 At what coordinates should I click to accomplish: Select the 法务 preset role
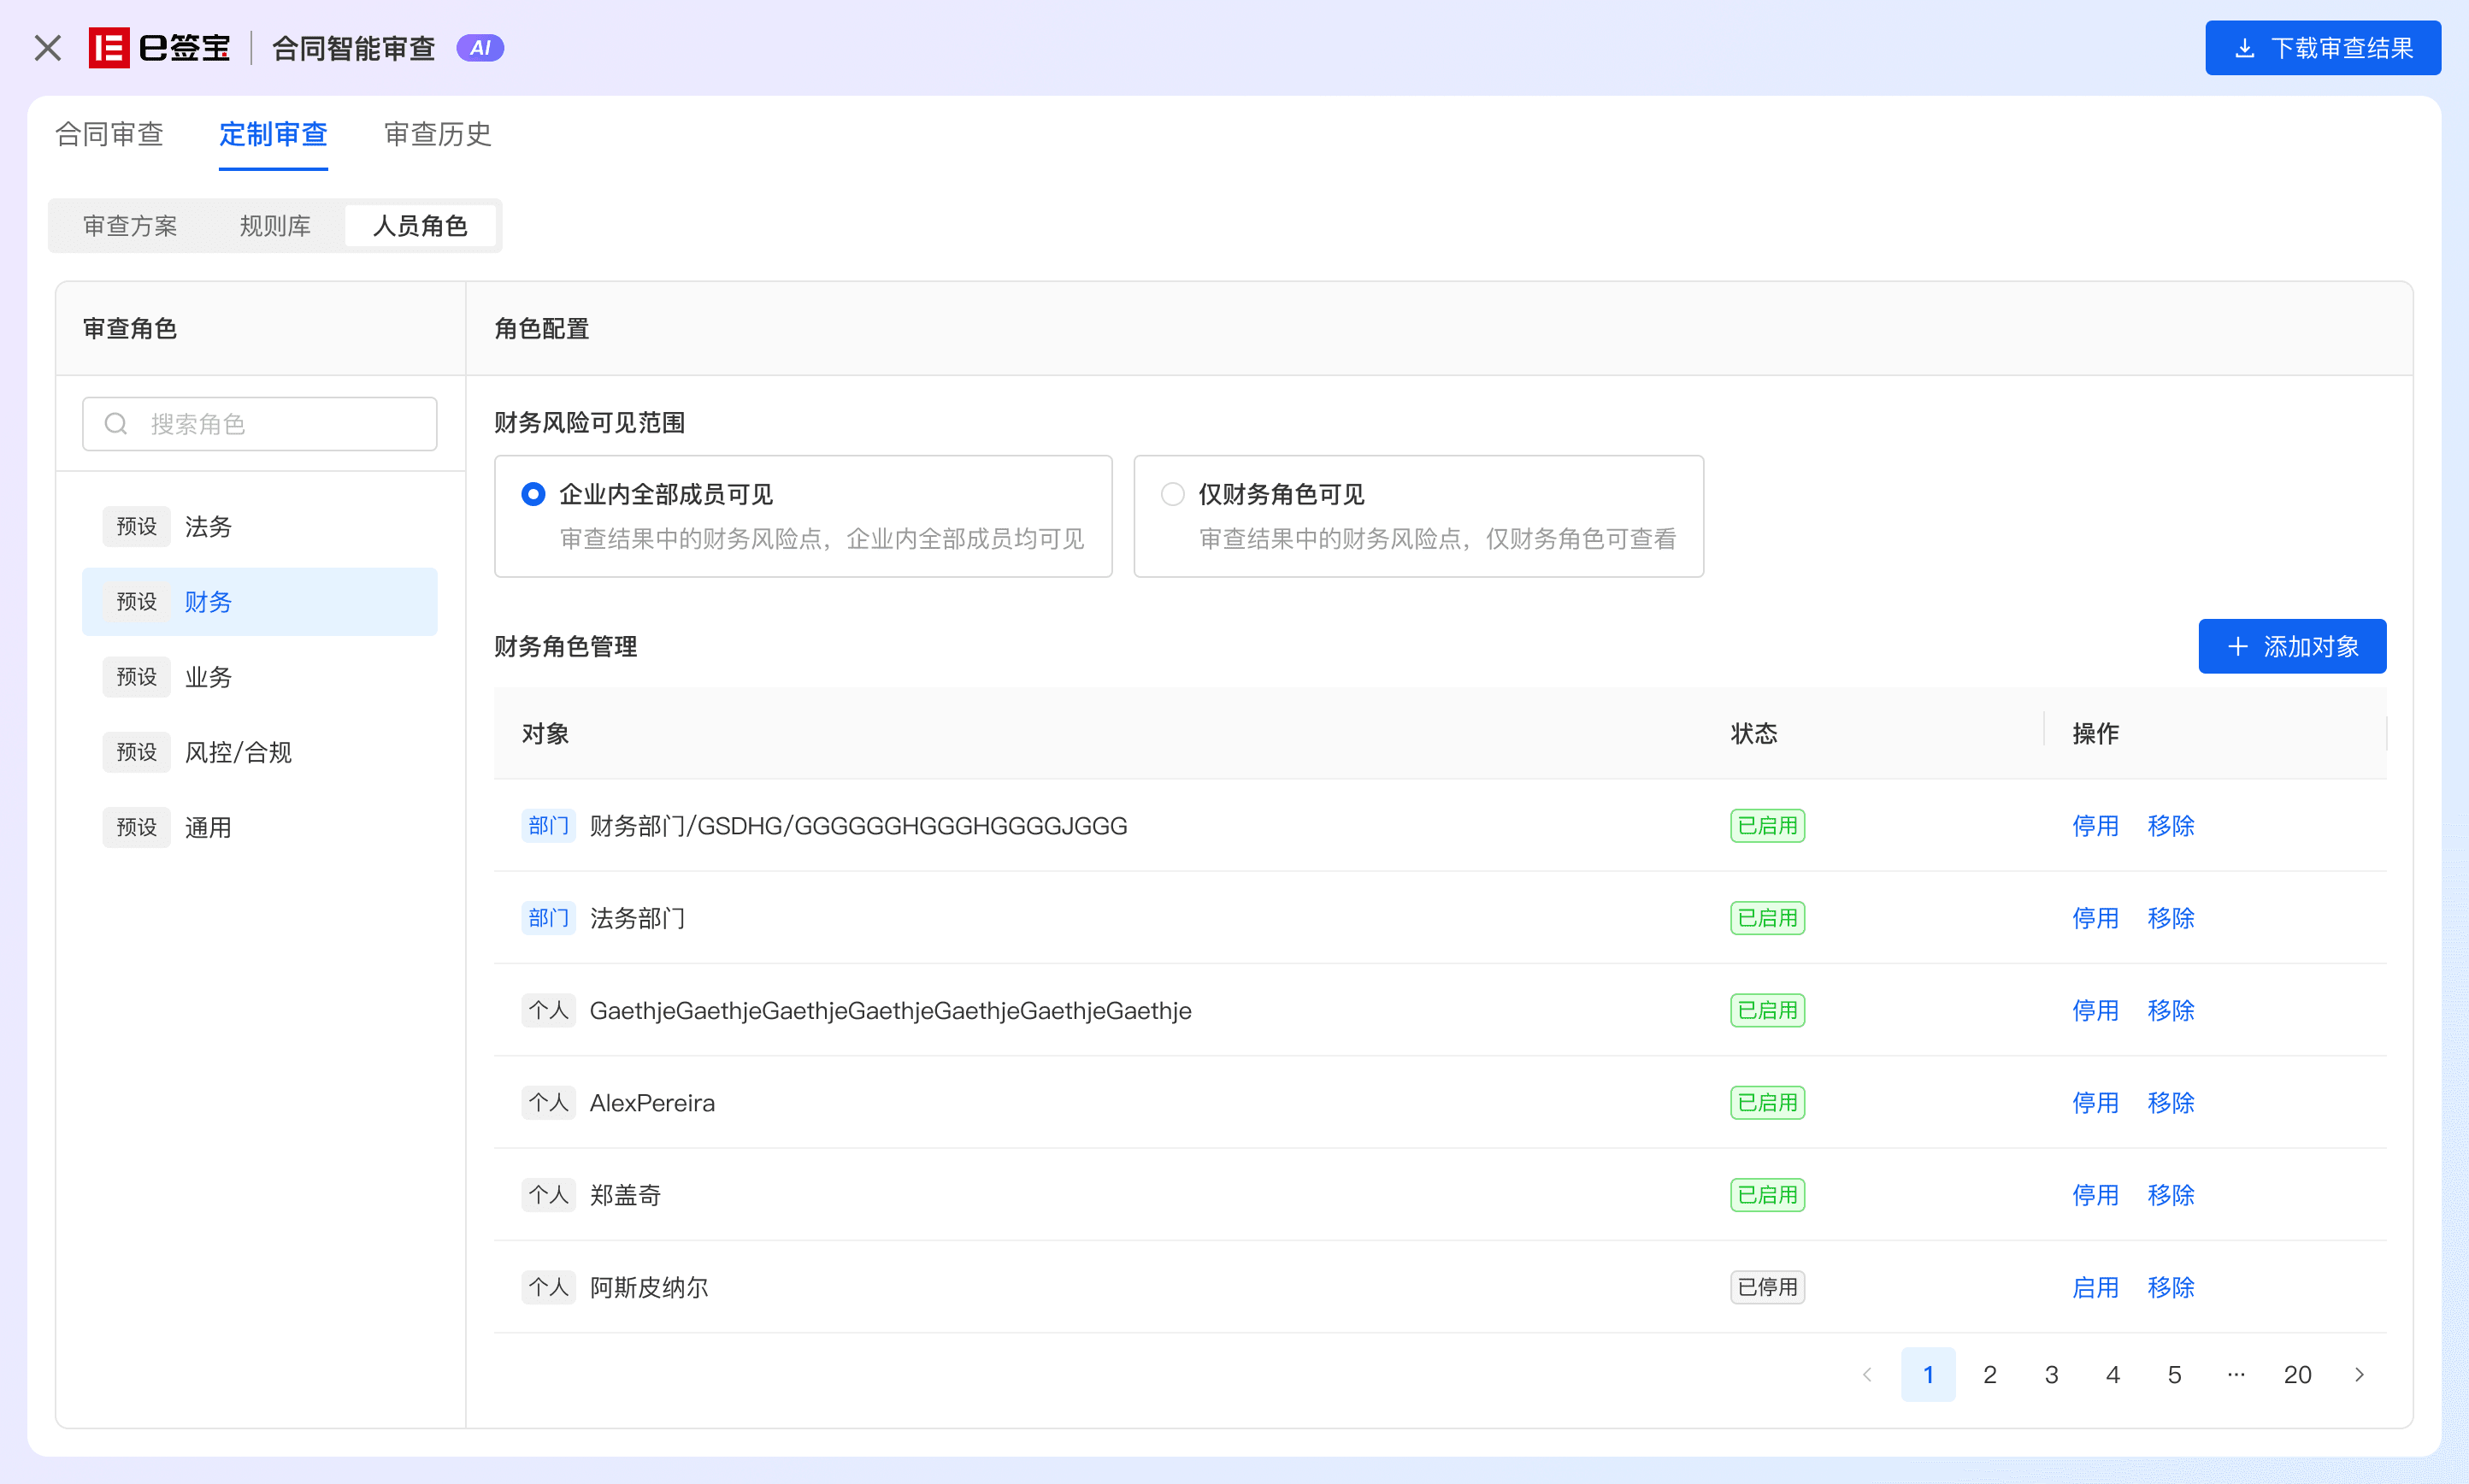[x=260, y=527]
